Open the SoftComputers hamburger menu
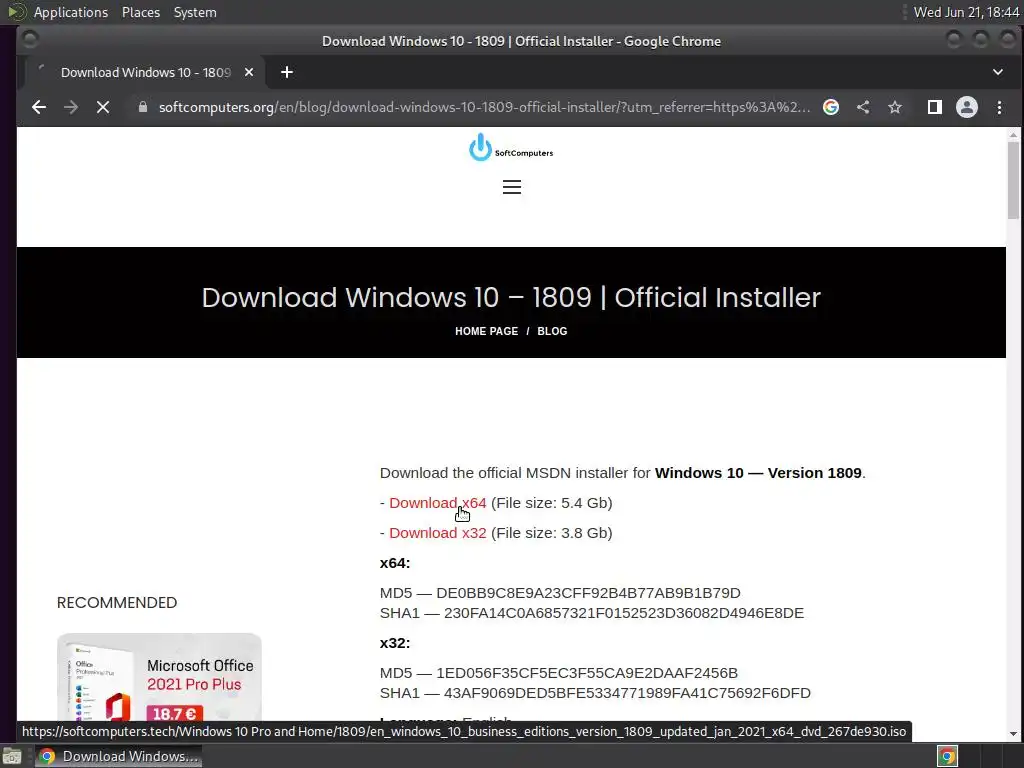This screenshot has width=1024, height=768. tap(511, 187)
